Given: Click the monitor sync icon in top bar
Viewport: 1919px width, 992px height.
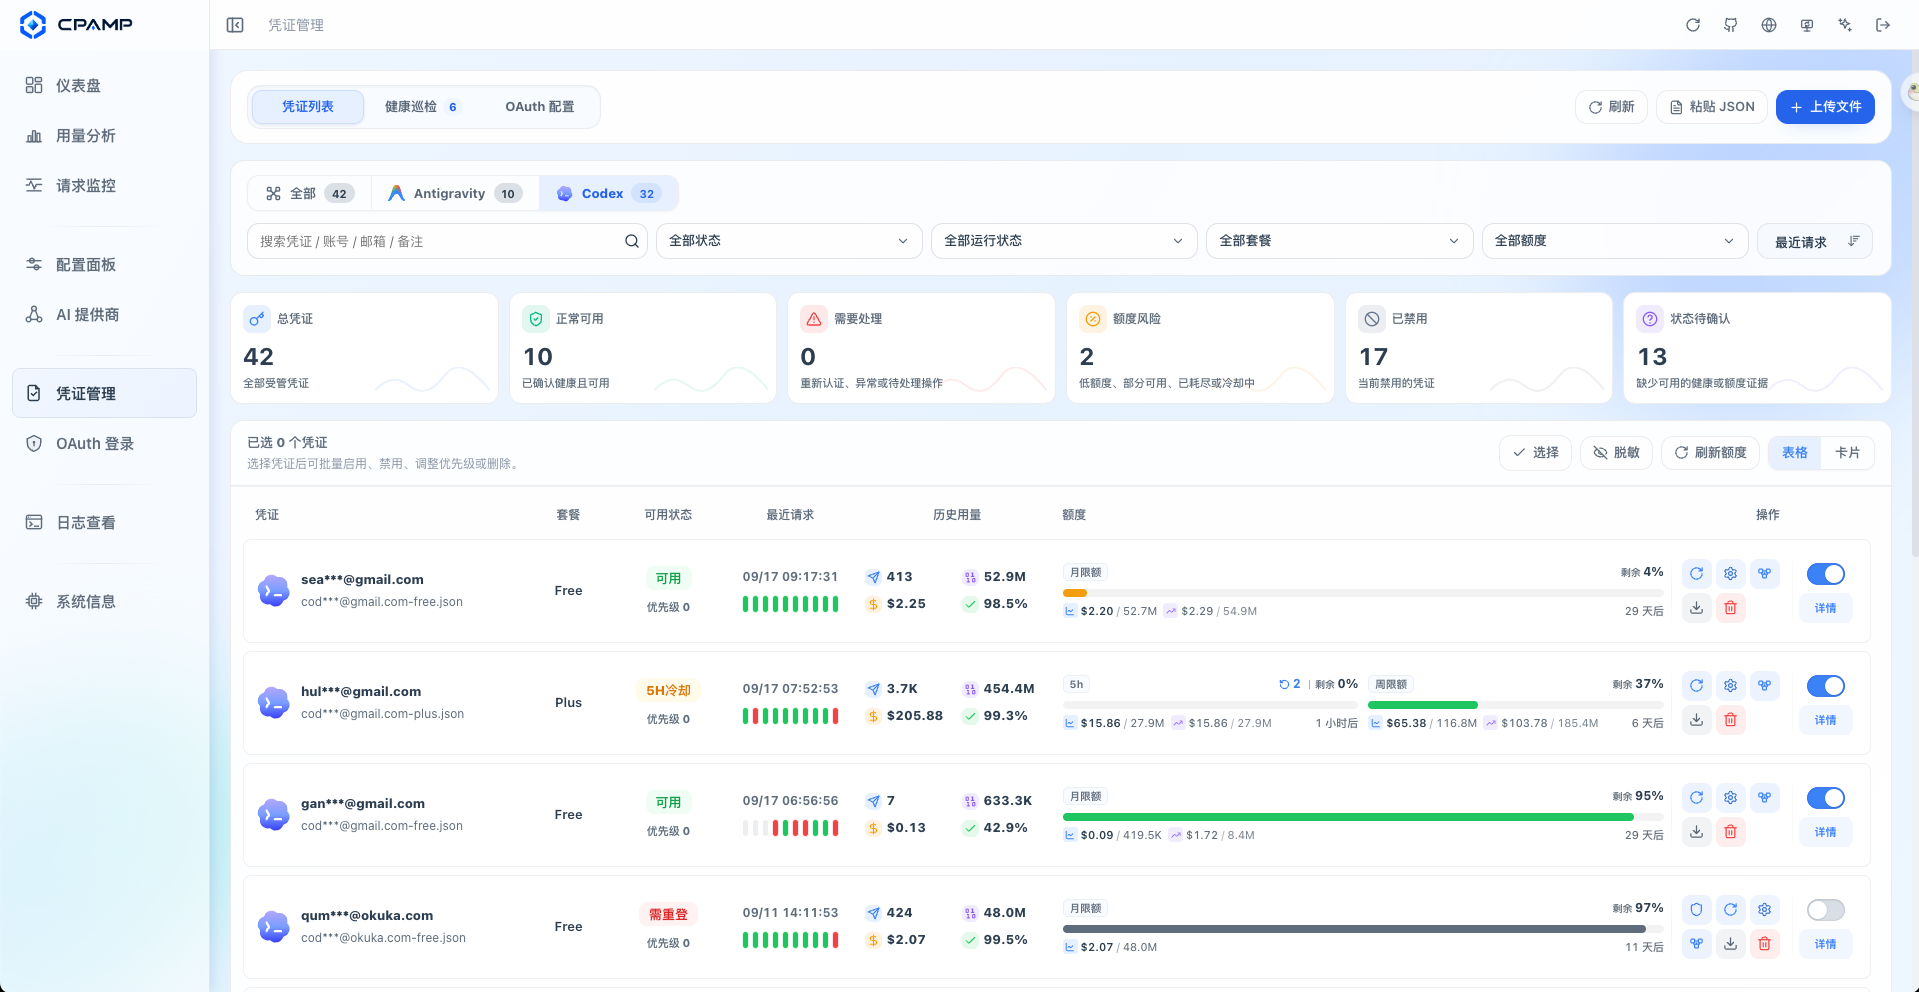Looking at the screenshot, I should coord(1807,25).
